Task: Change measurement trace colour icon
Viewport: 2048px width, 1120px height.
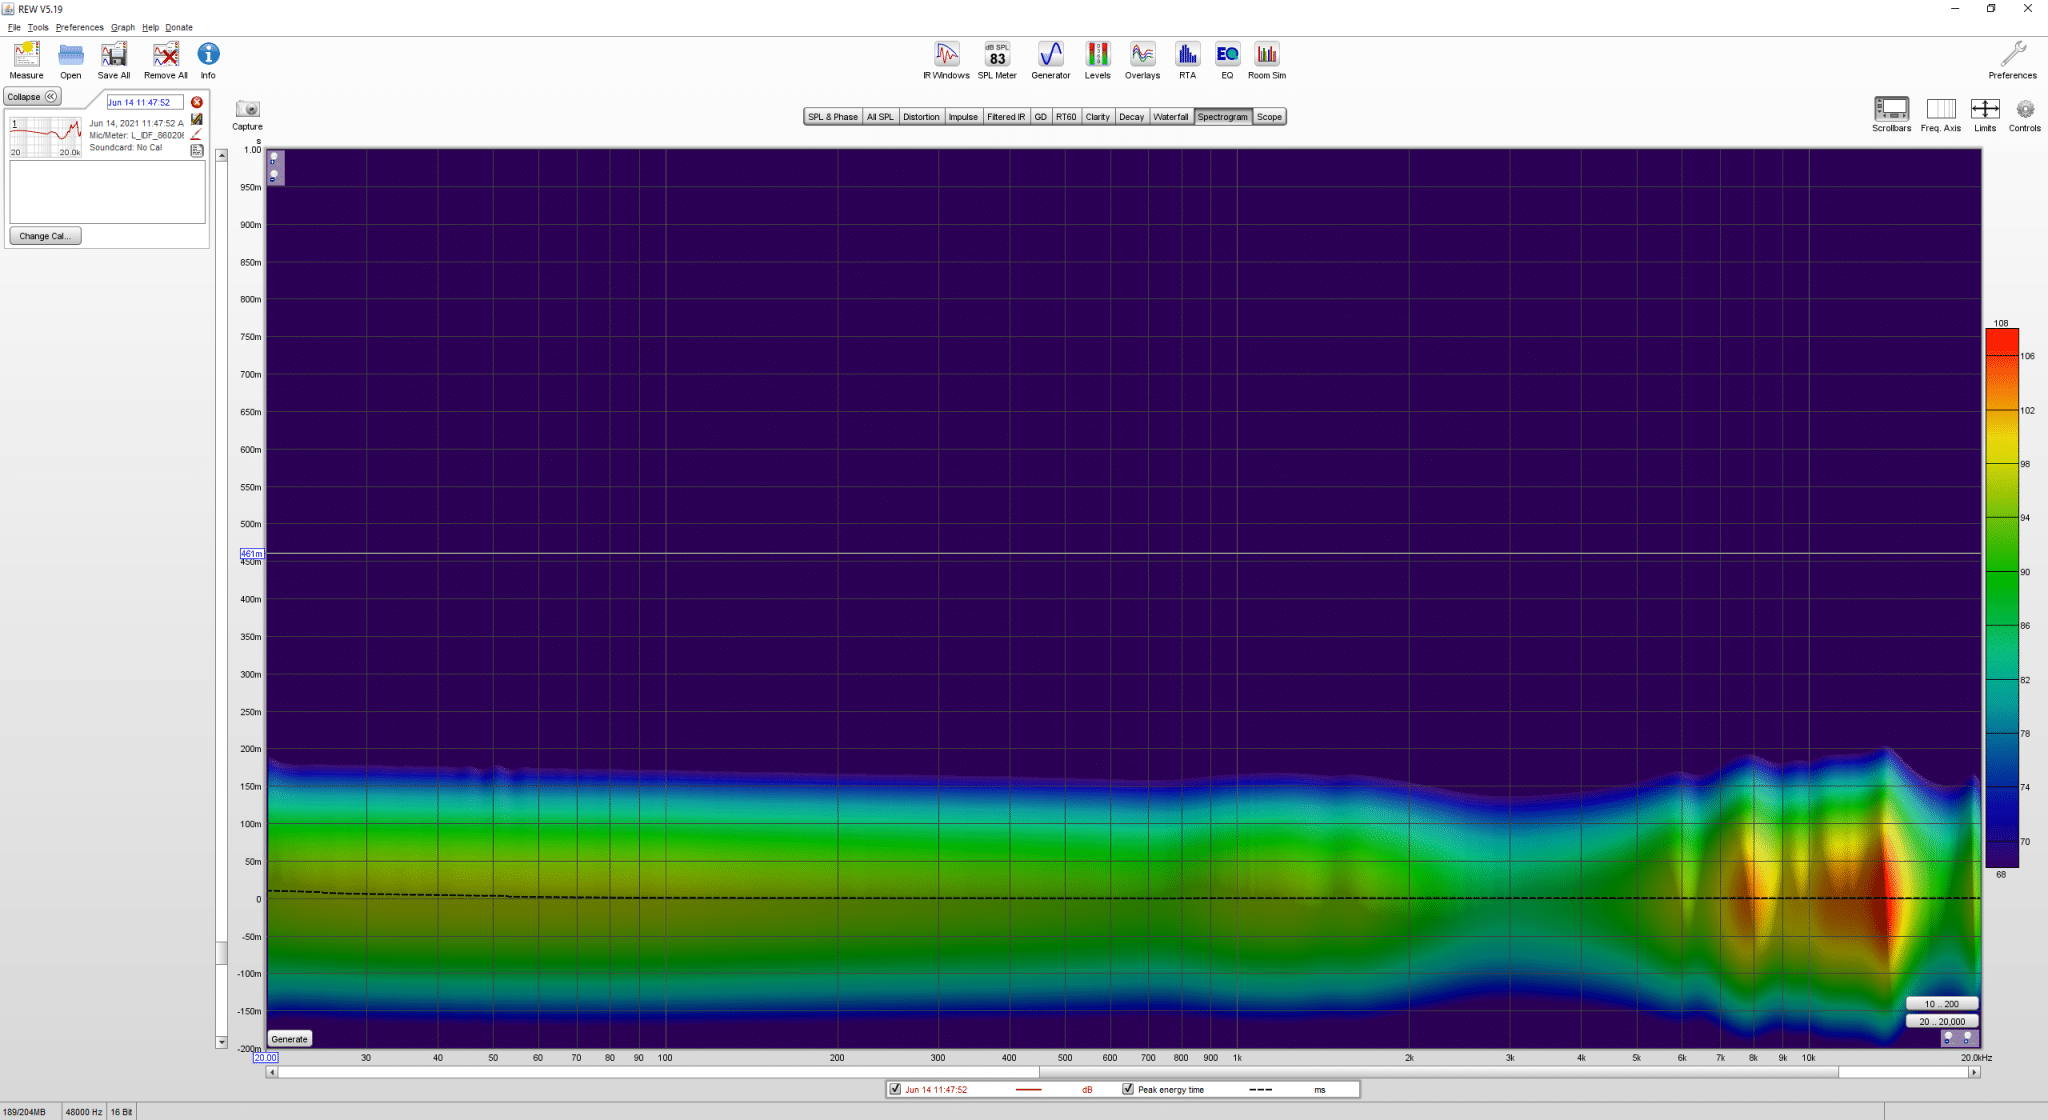Action: pos(197,119)
